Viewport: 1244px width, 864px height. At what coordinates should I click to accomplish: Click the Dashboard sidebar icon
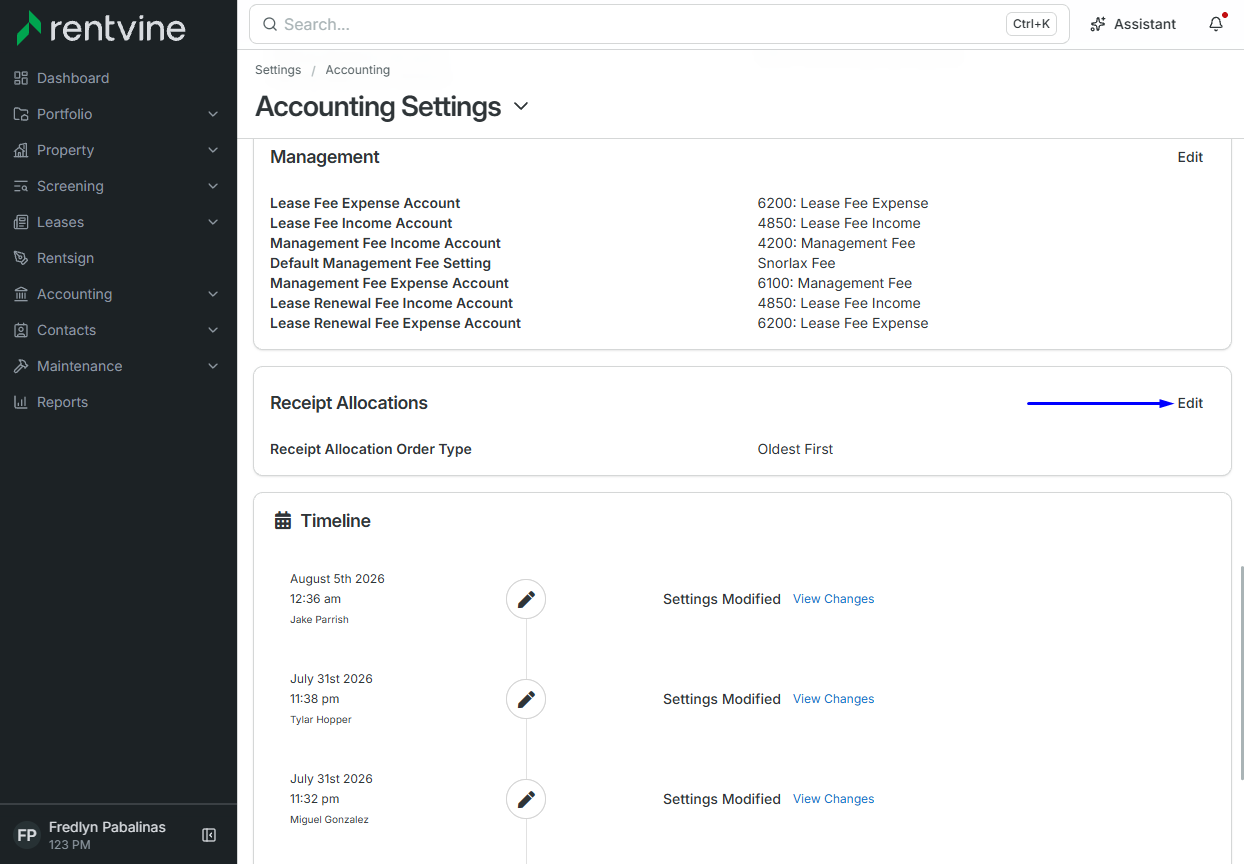point(21,78)
